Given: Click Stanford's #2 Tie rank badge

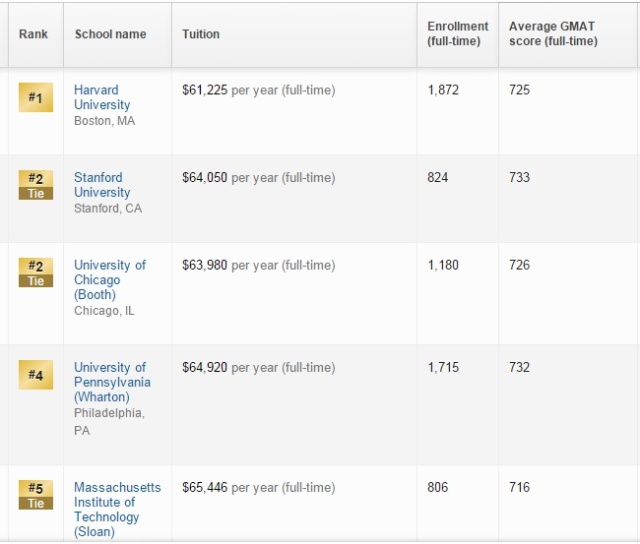Looking at the screenshot, I should click(x=35, y=185).
